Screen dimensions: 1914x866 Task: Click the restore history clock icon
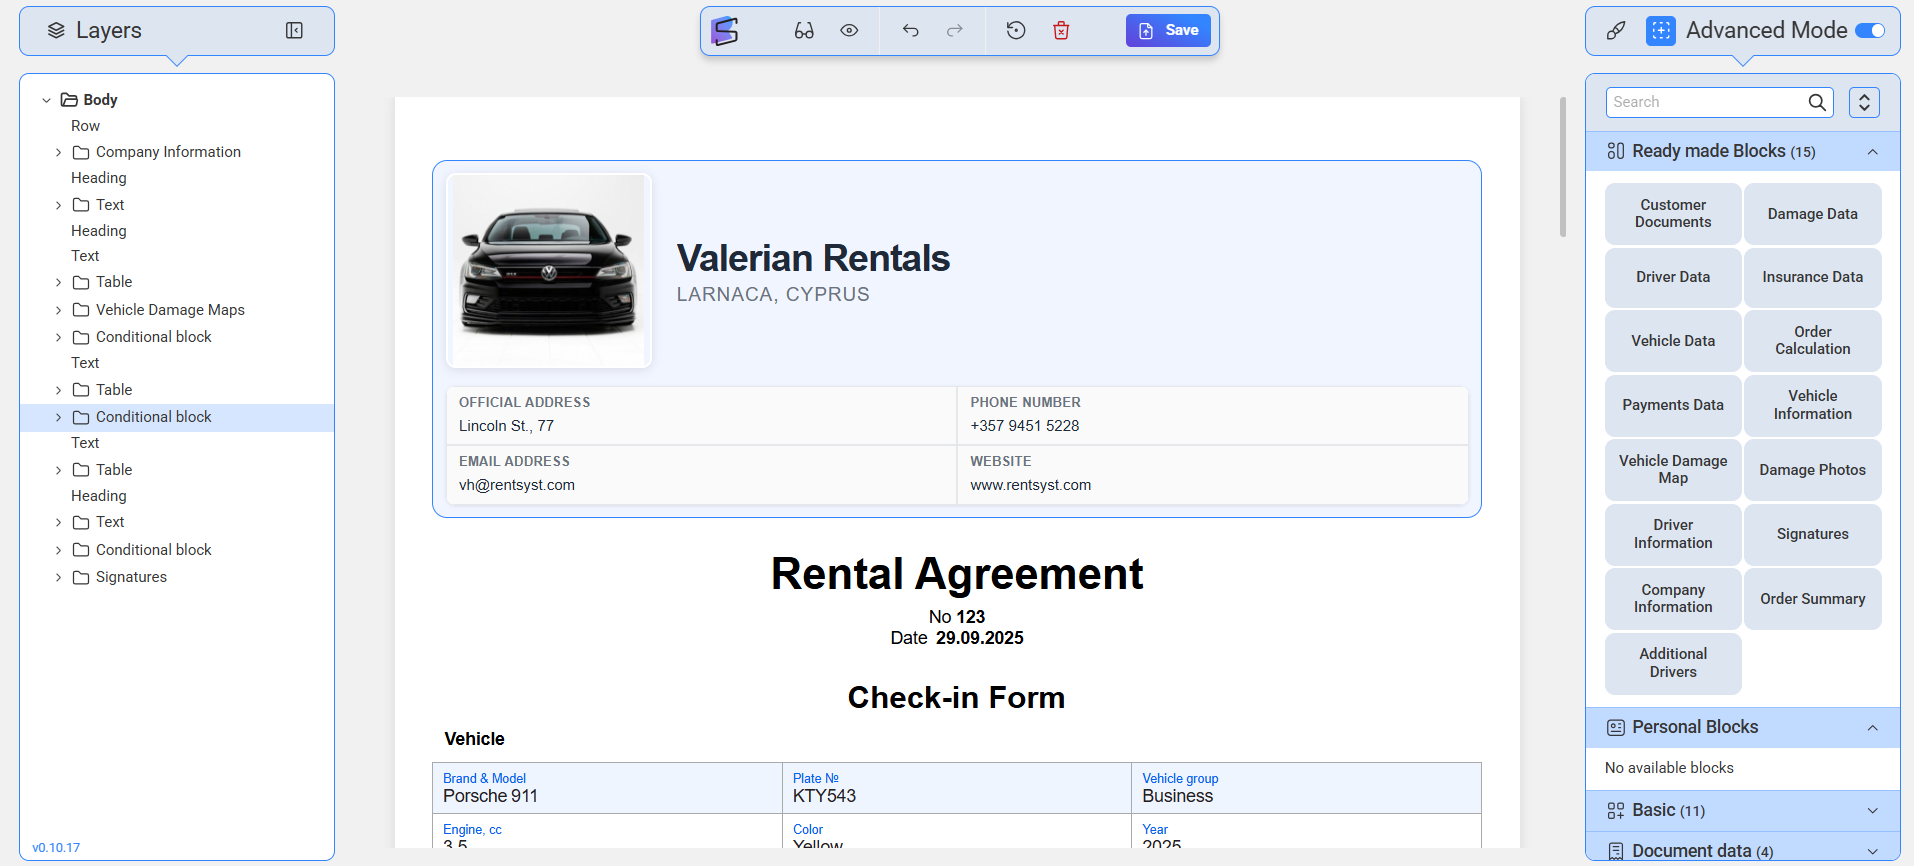pyautogui.click(x=1016, y=31)
